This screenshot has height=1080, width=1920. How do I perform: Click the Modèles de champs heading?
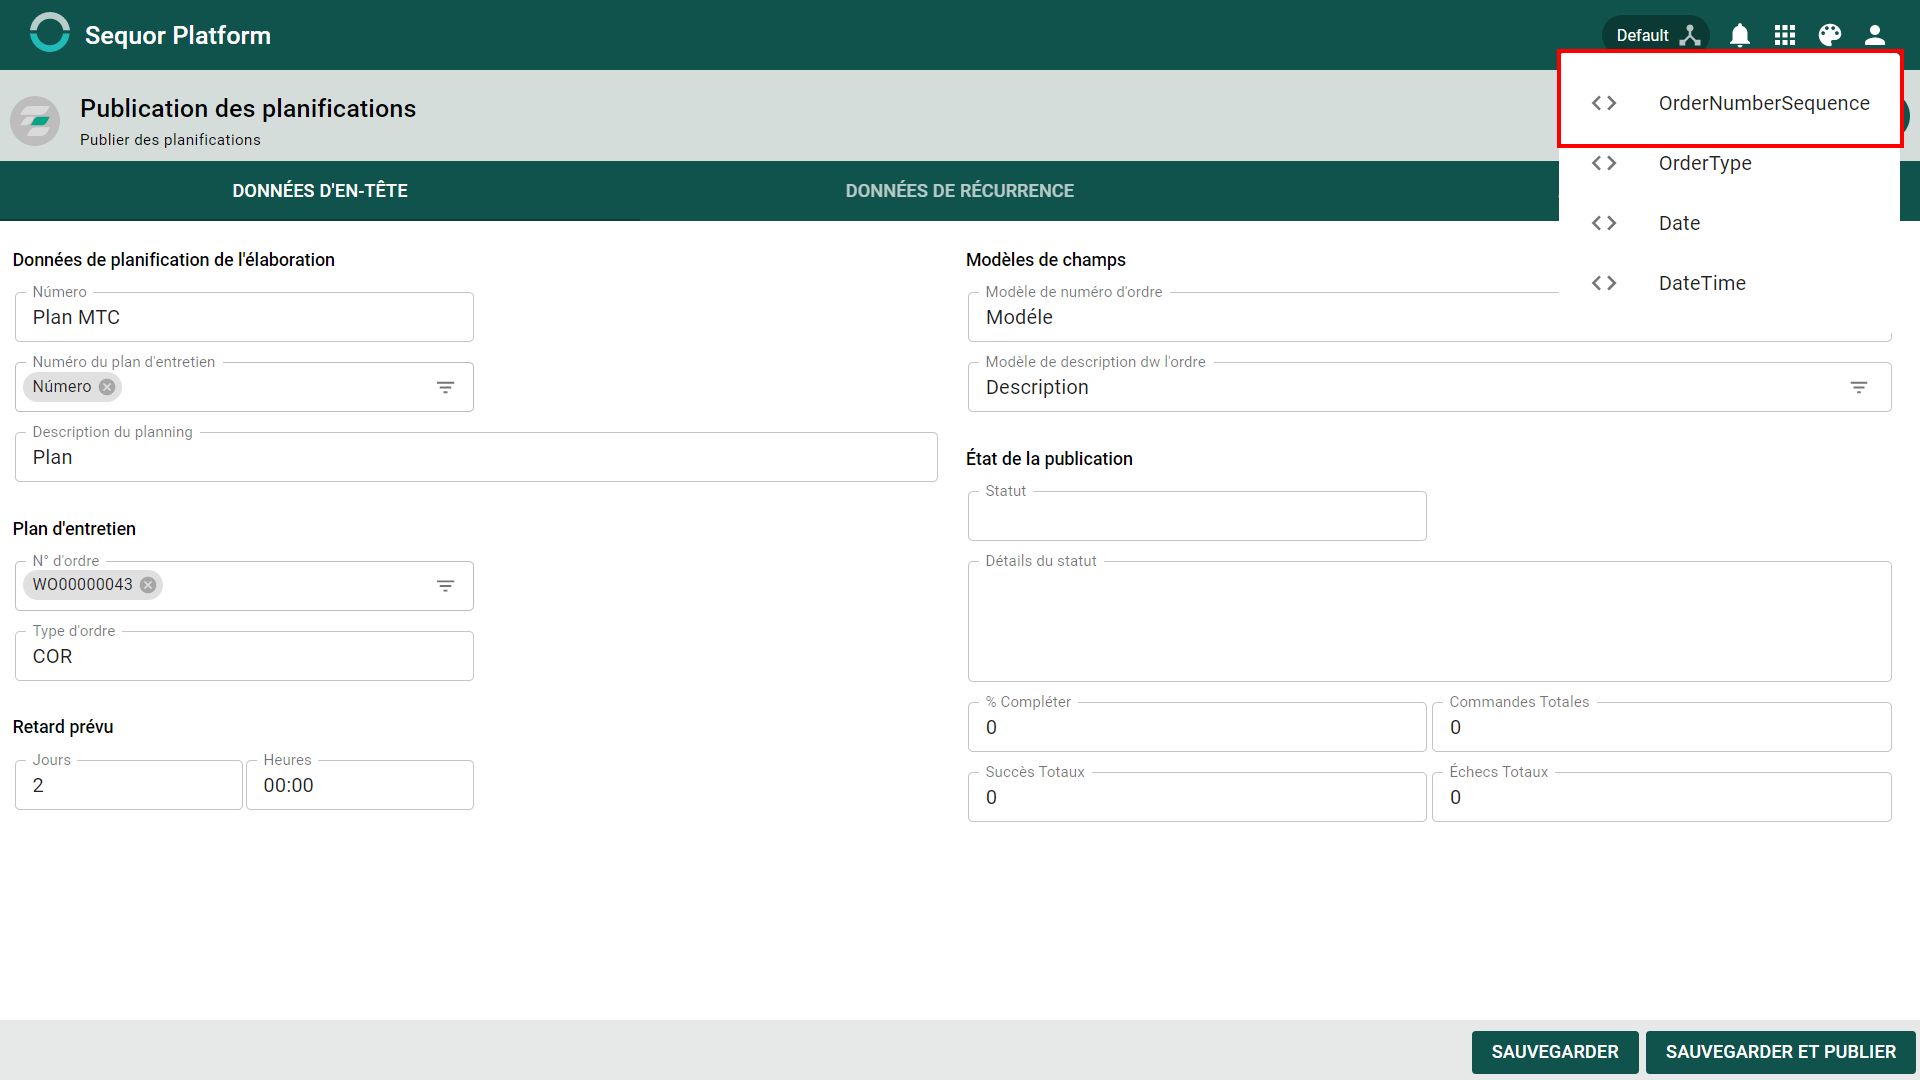(1046, 260)
